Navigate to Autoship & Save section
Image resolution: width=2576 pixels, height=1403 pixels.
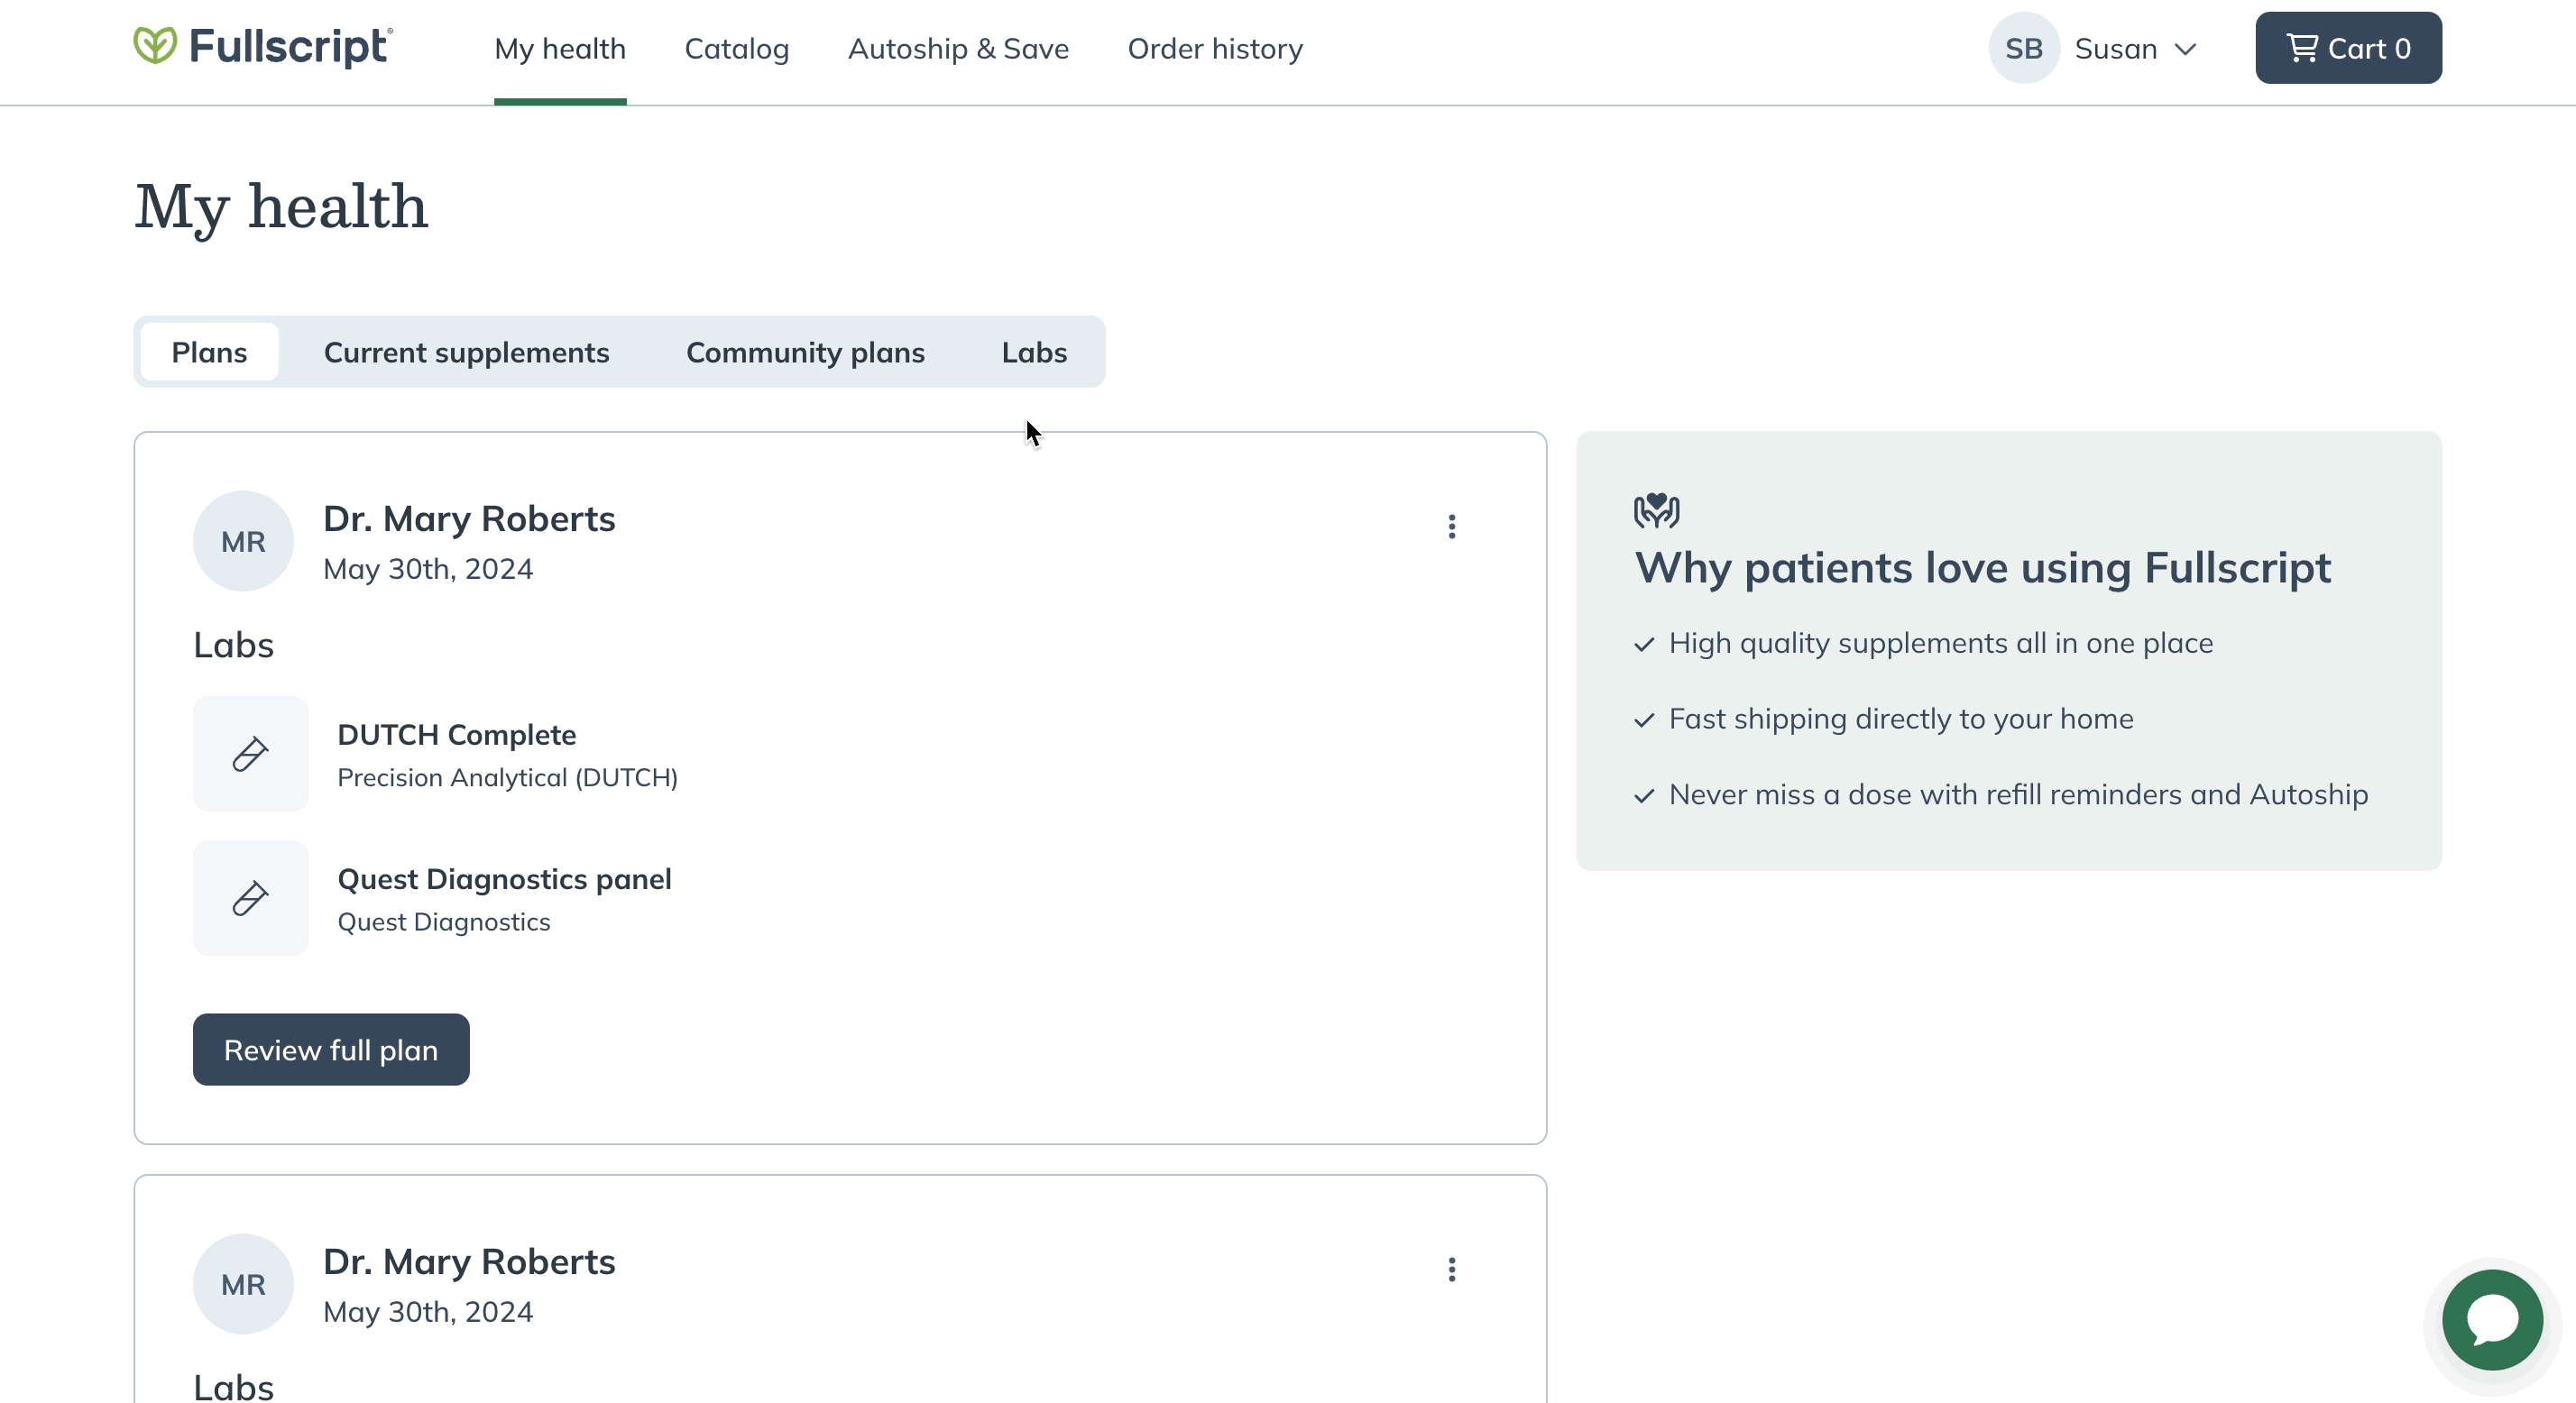(957, 49)
